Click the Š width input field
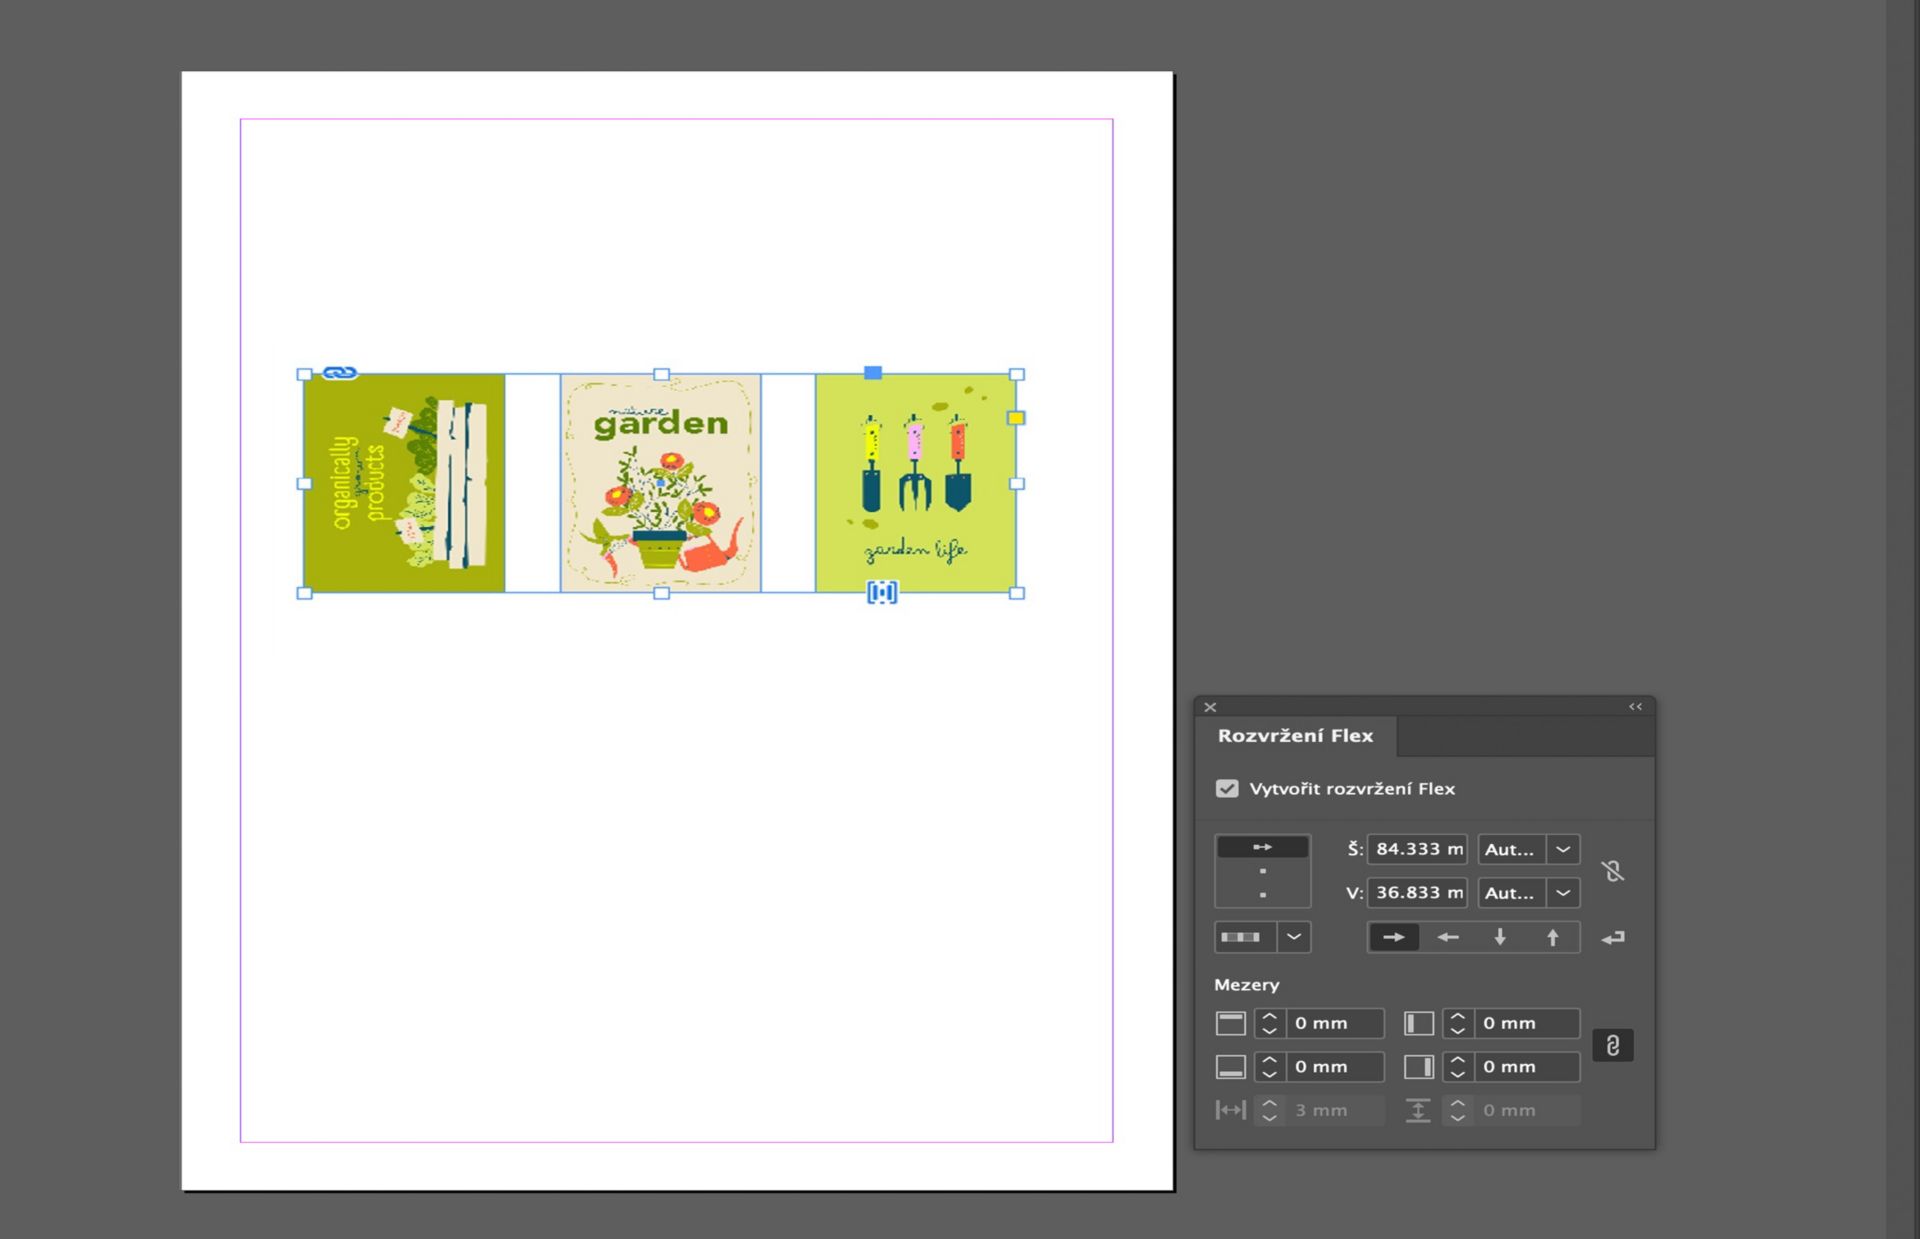This screenshot has width=1920, height=1239. pyautogui.click(x=1416, y=849)
